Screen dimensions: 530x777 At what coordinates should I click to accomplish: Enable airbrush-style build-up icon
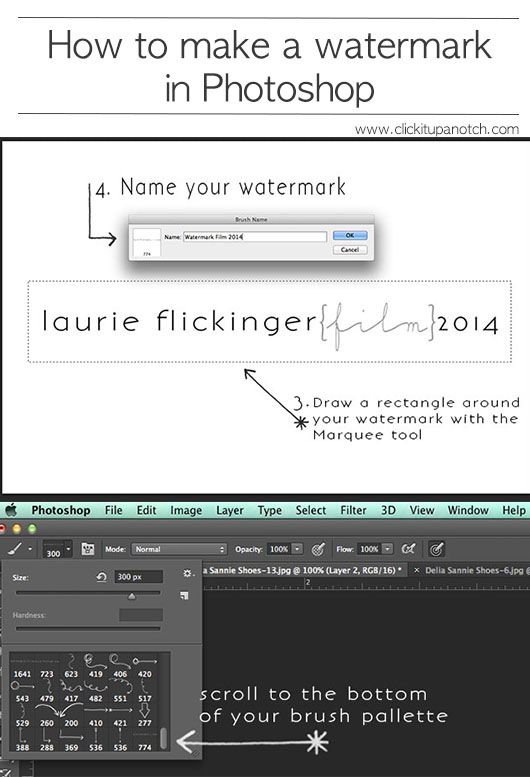(x=408, y=549)
